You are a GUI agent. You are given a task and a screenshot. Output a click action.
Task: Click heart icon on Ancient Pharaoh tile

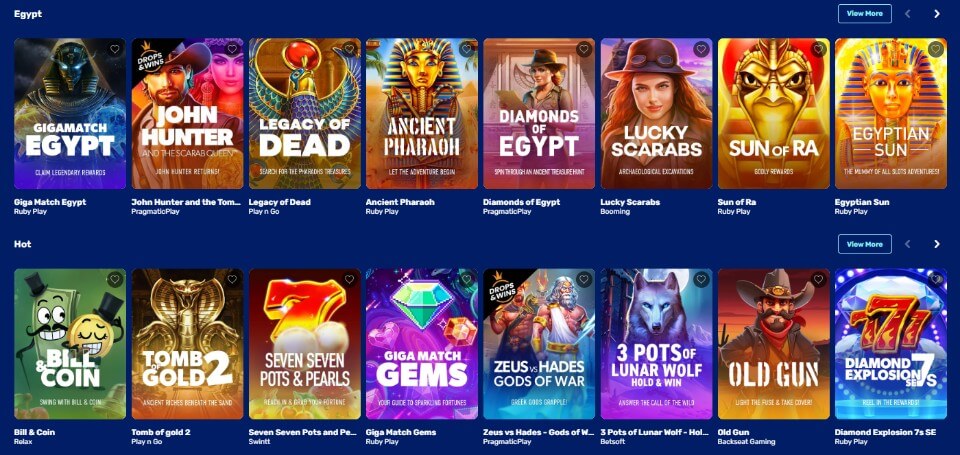[x=467, y=50]
